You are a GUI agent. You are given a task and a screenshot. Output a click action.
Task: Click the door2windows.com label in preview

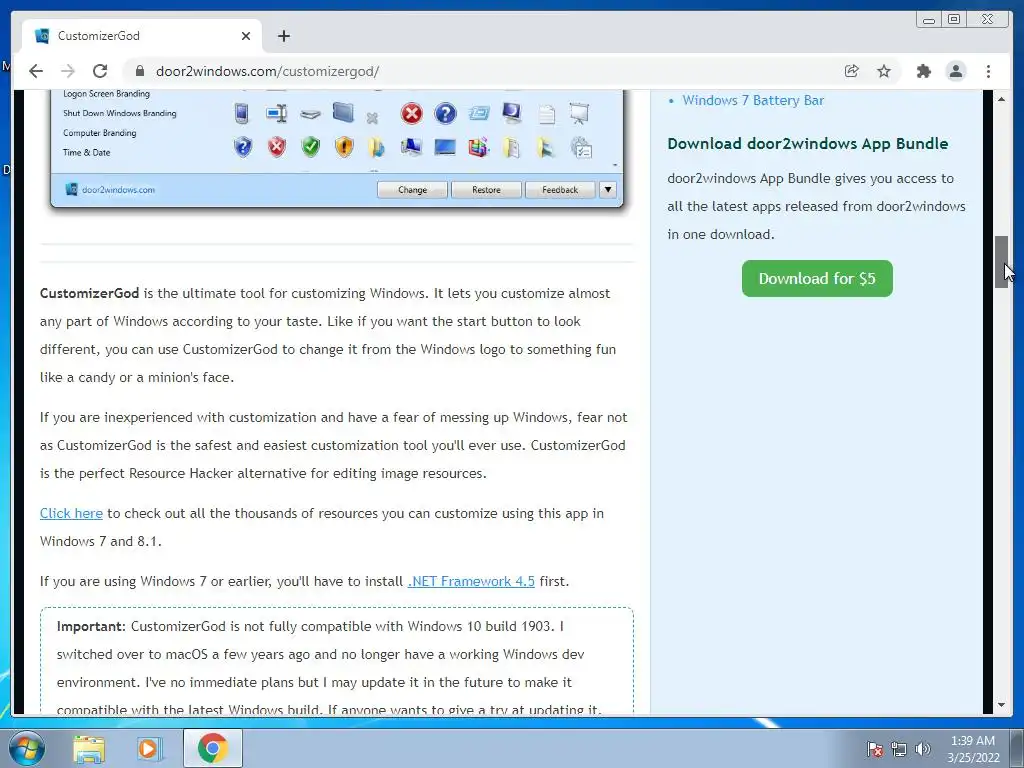(118, 189)
